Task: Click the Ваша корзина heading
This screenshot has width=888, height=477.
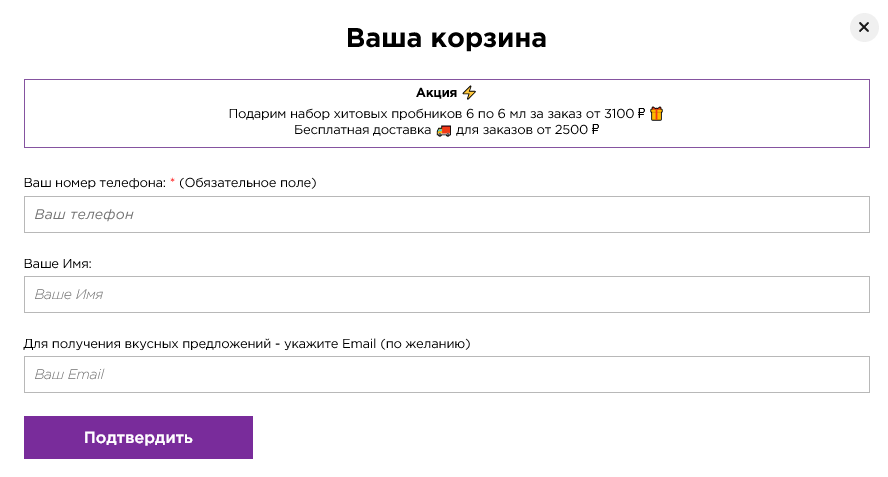Action: point(446,38)
